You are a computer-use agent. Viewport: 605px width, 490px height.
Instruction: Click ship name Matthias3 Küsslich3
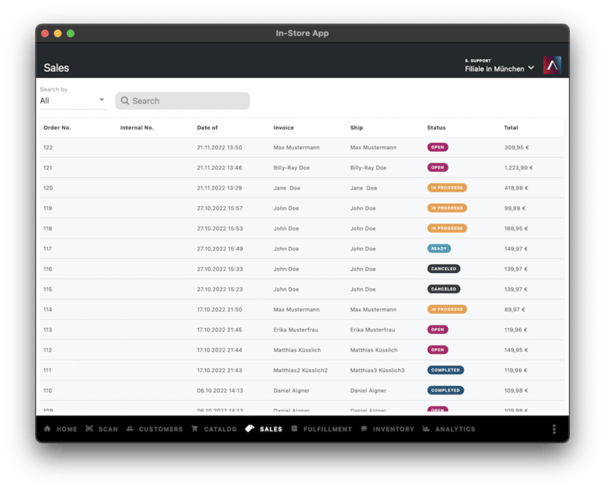point(377,370)
